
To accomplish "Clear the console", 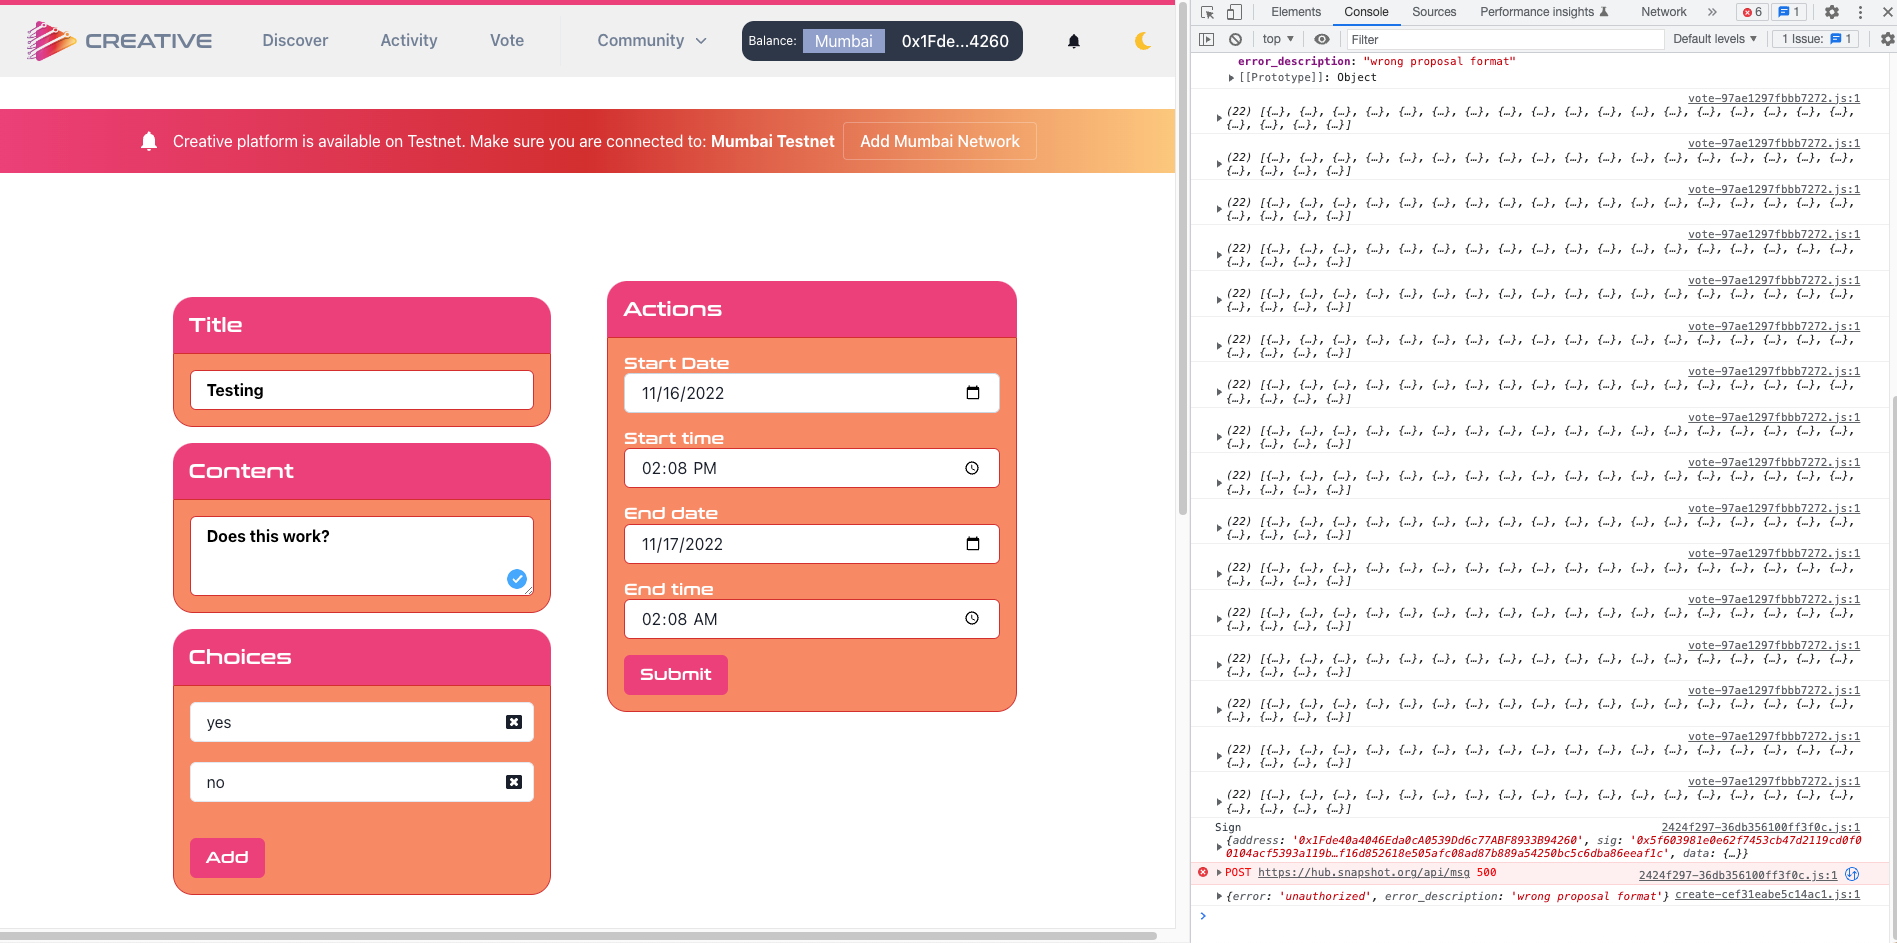I will (x=1236, y=39).
